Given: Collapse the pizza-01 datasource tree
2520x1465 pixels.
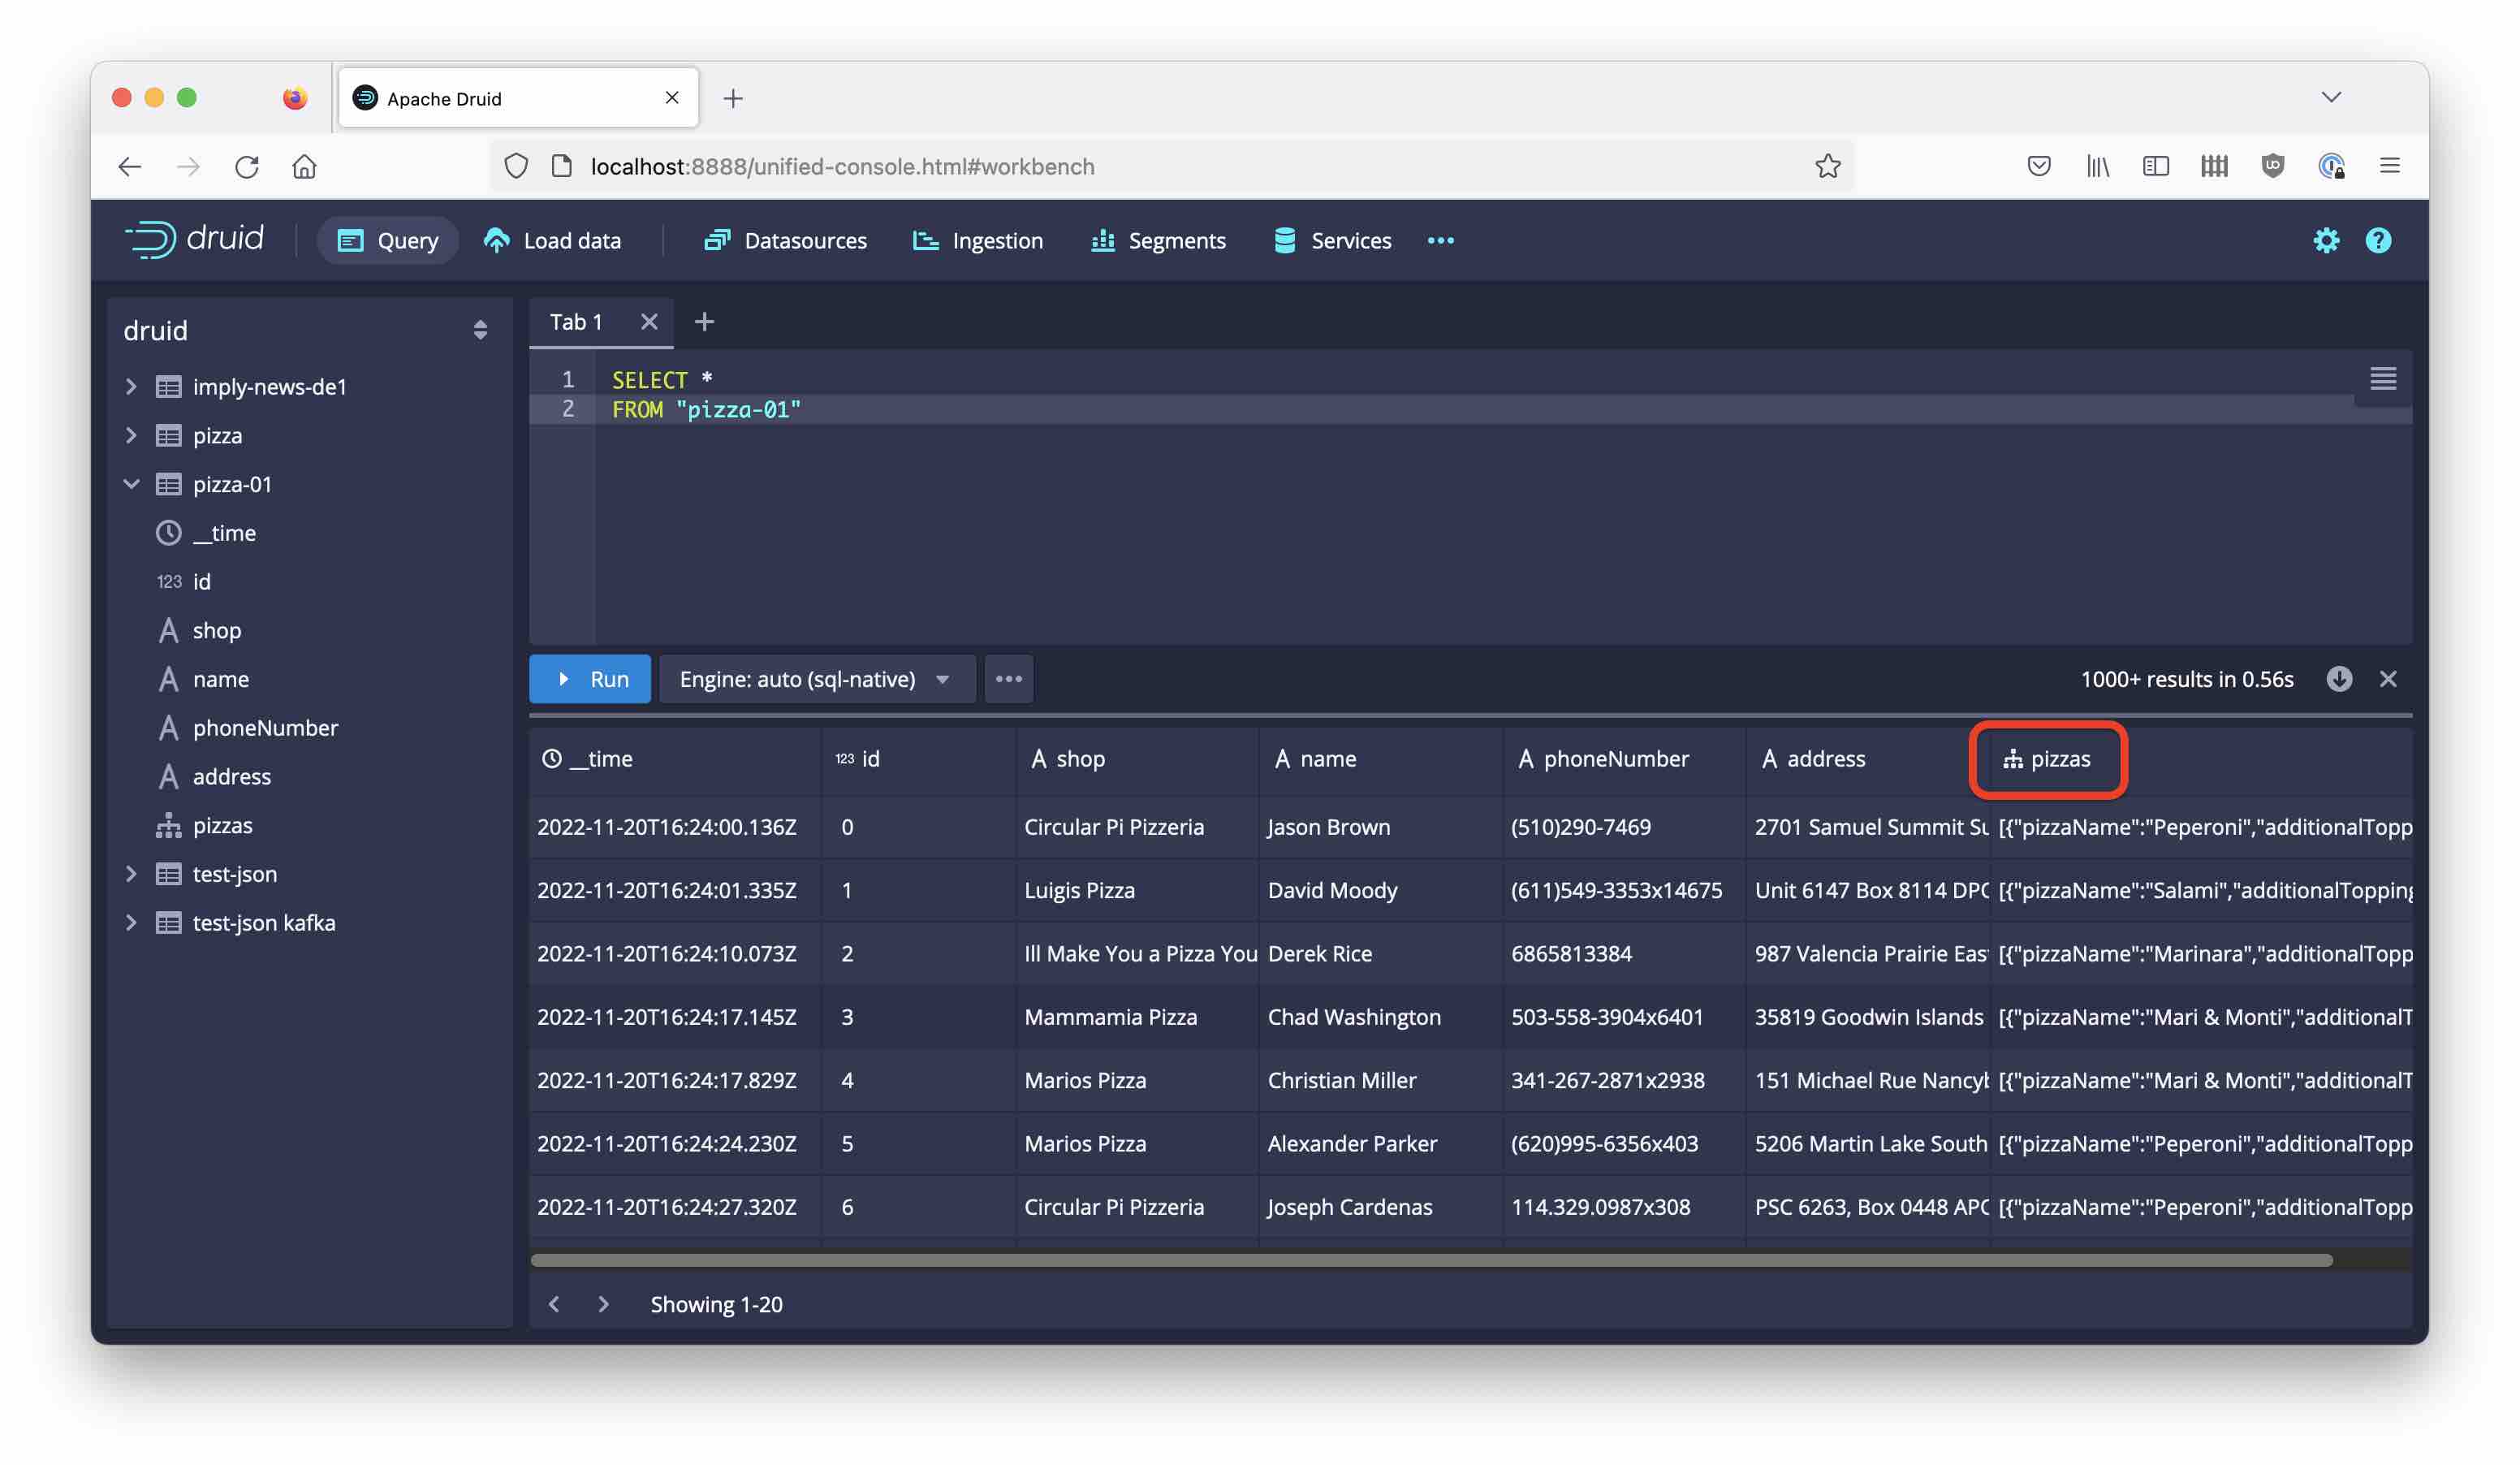Looking at the screenshot, I should pos(133,484).
